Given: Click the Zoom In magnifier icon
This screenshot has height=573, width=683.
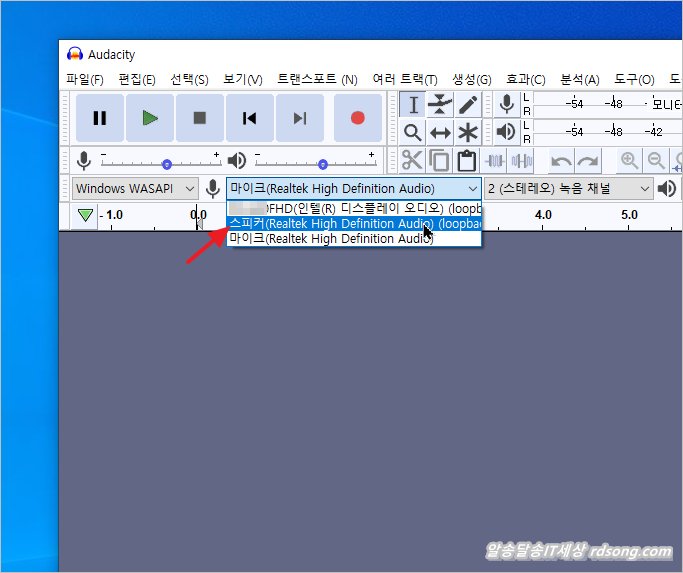Looking at the screenshot, I should (x=629, y=161).
